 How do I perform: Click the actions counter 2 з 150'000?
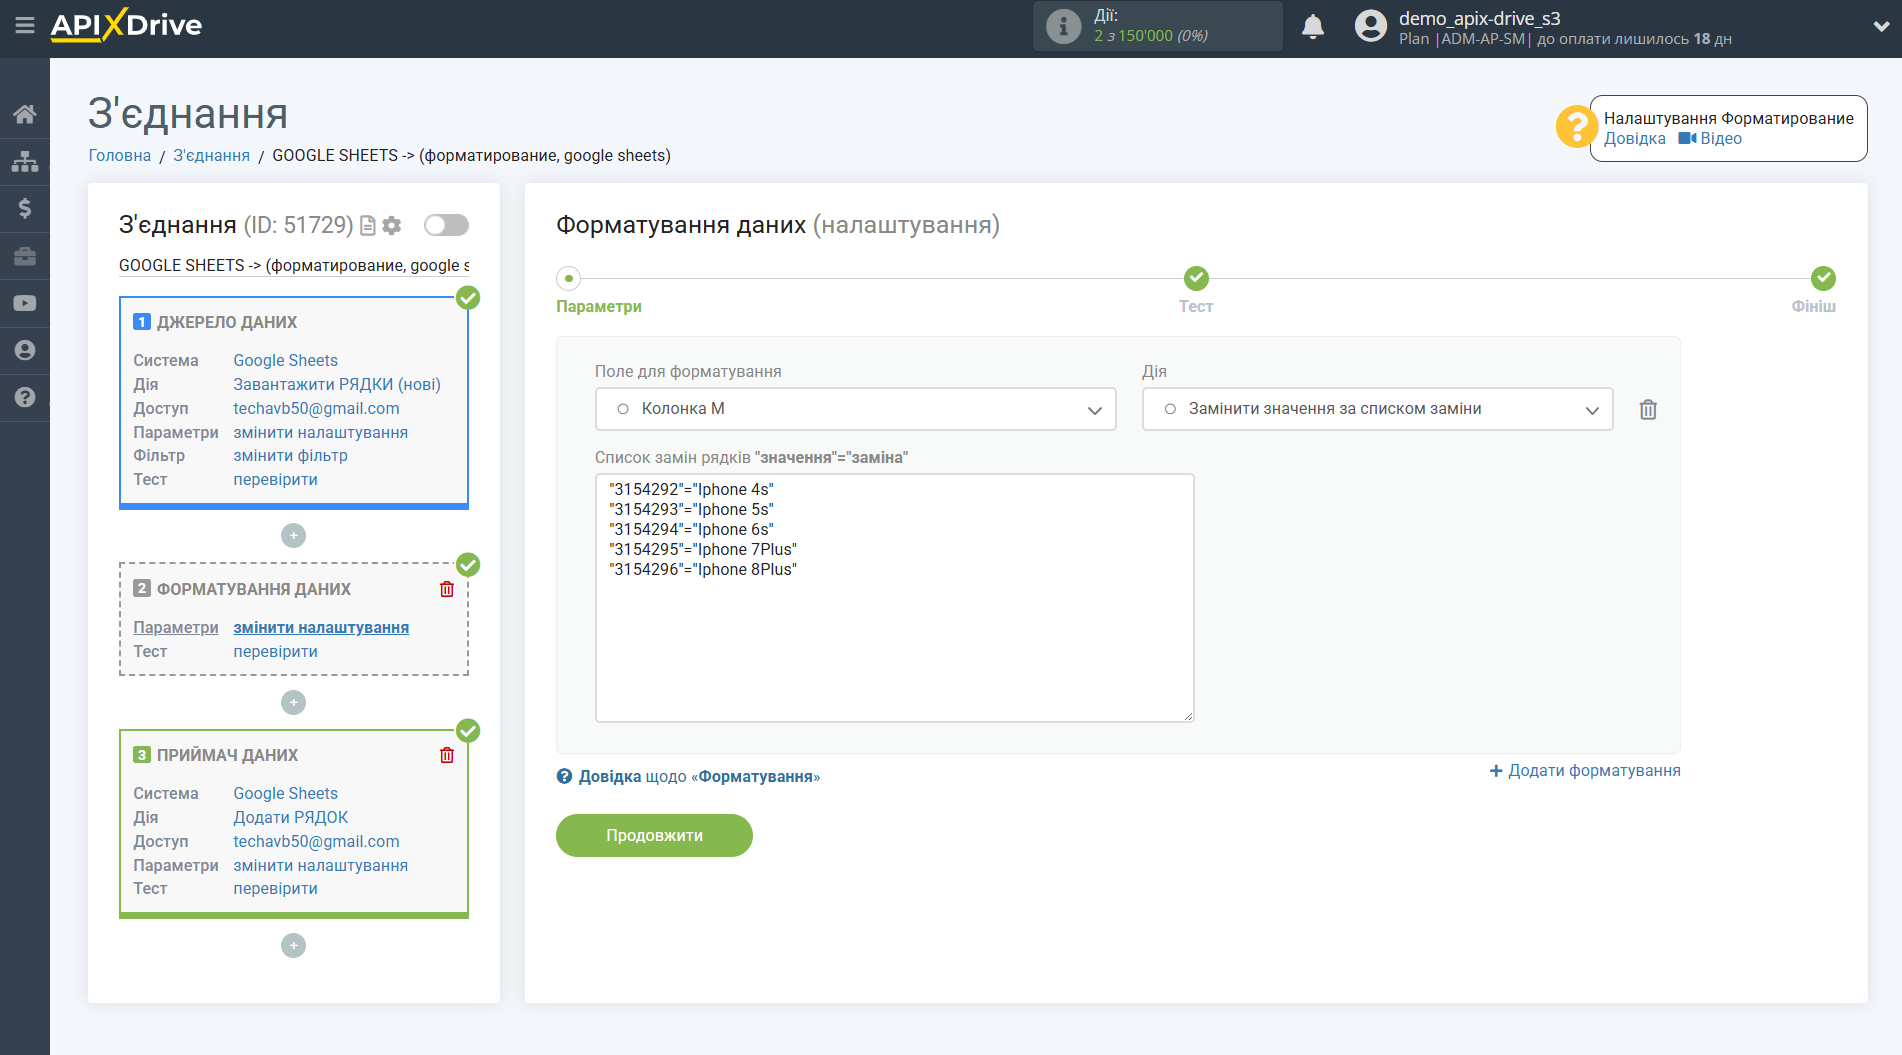[1150, 36]
